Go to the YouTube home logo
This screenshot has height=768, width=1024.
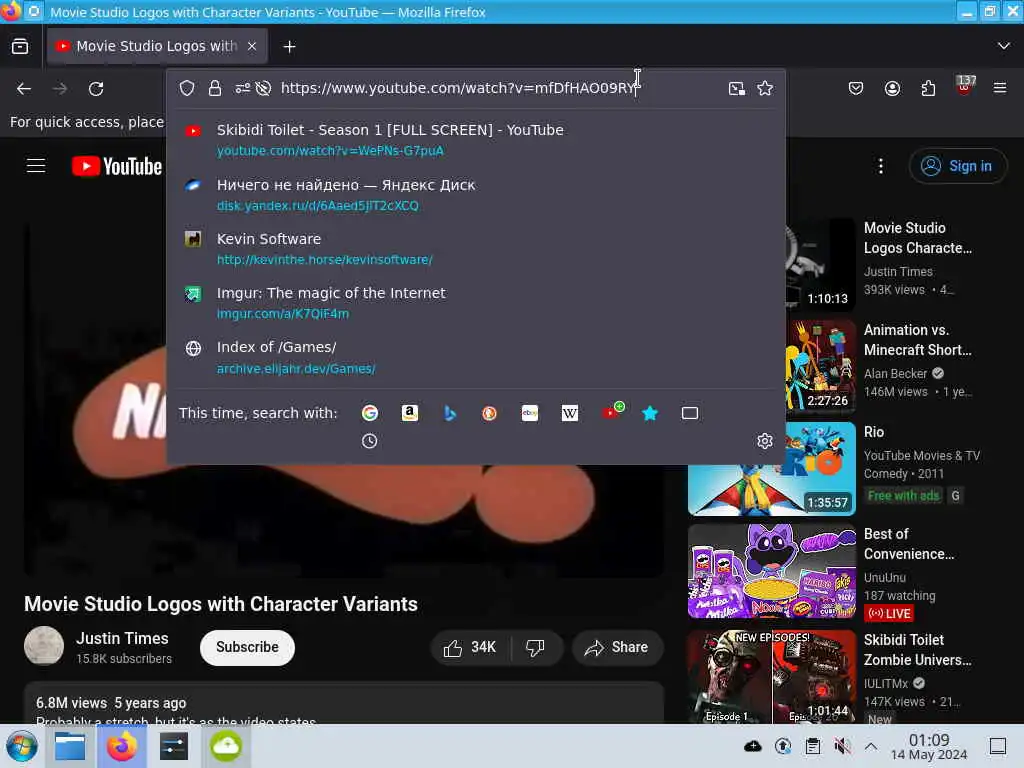(117, 167)
